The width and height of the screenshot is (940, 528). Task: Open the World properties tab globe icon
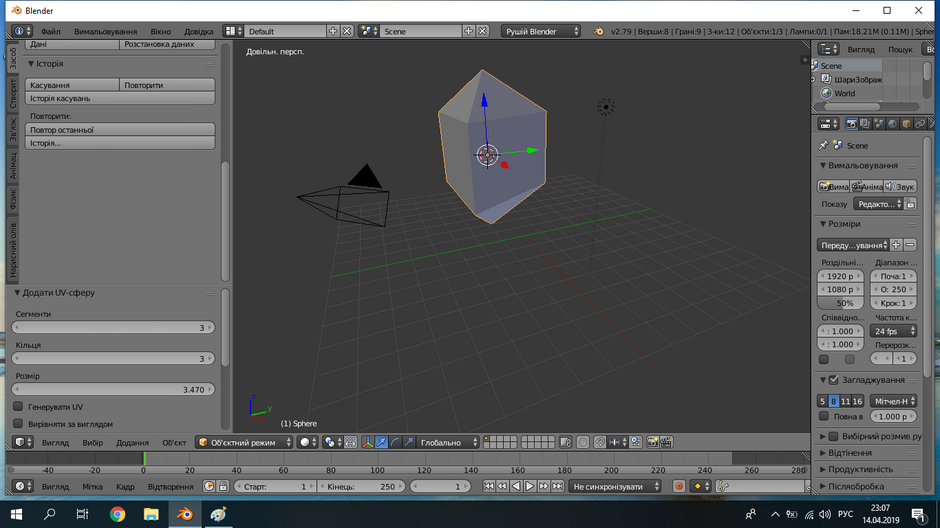893,124
